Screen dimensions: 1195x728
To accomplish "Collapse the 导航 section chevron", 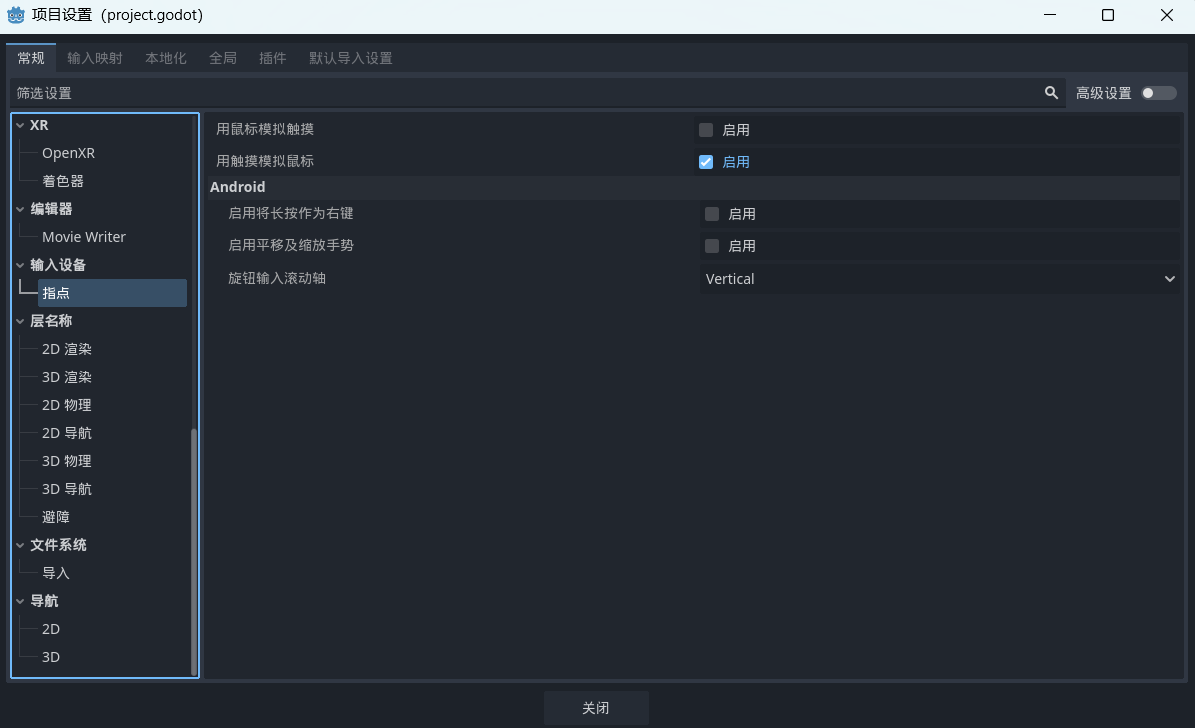I will pos(20,601).
